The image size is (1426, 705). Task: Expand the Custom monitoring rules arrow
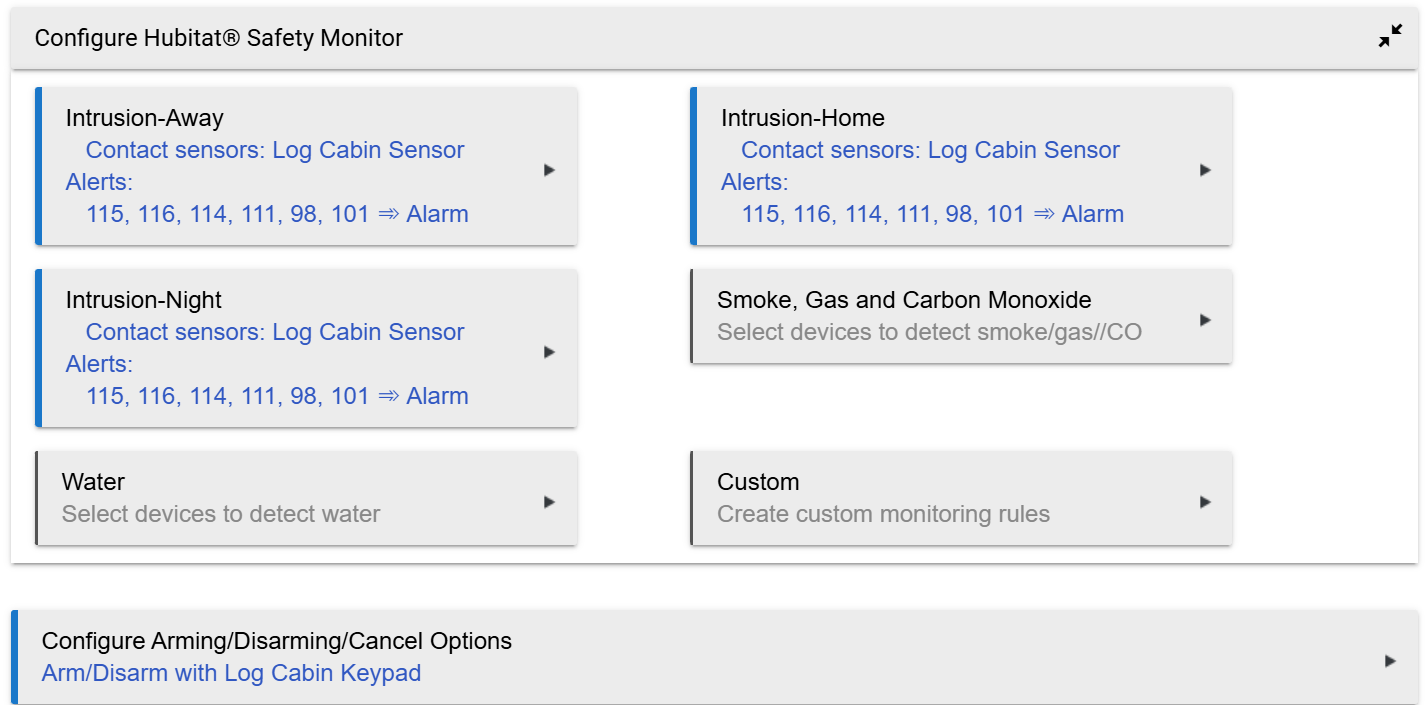(x=1205, y=502)
